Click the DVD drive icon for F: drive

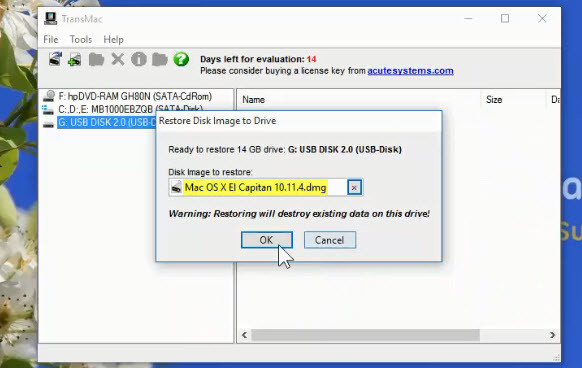point(49,96)
